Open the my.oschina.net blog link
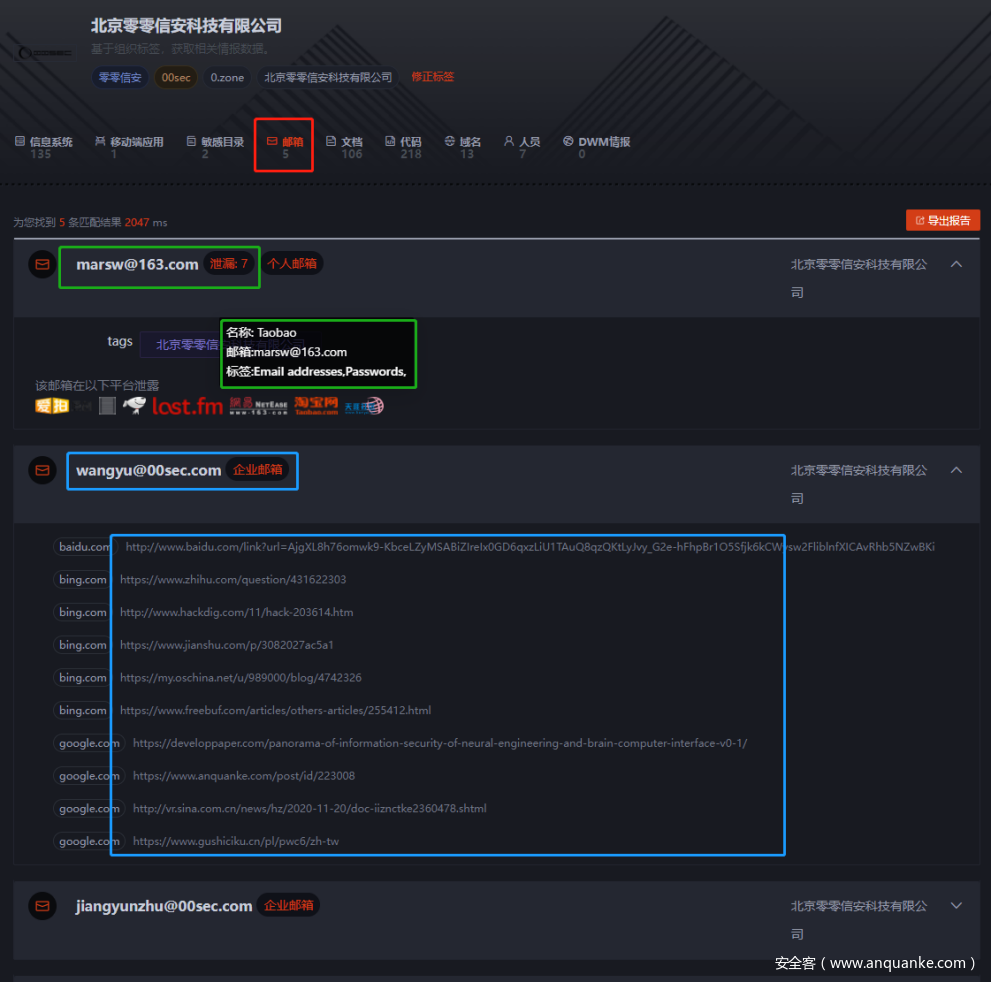 pos(241,678)
